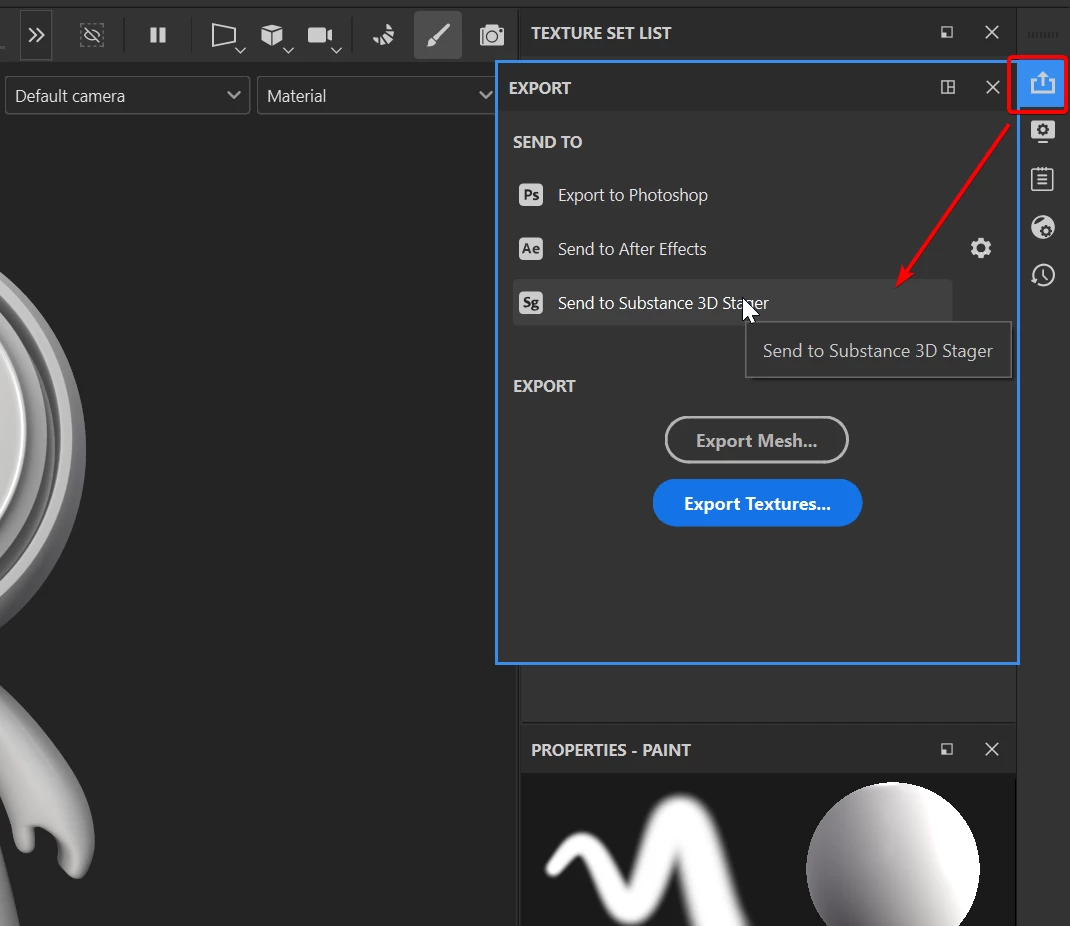Click the TEXTURE SET LIST panel title
Image resolution: width=1070 pixels, height=926 pixels.
tap(601, 33)
